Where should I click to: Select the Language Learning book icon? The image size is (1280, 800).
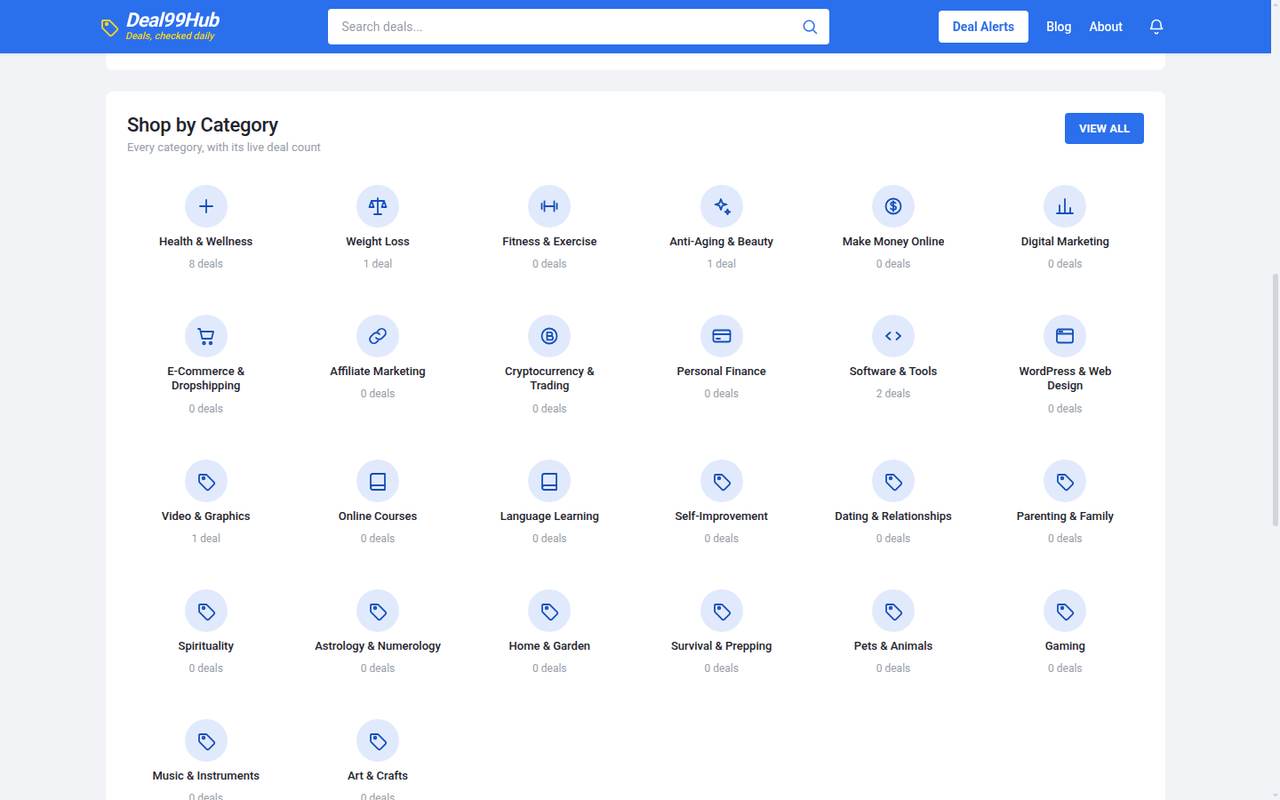(x=549, y=481)
